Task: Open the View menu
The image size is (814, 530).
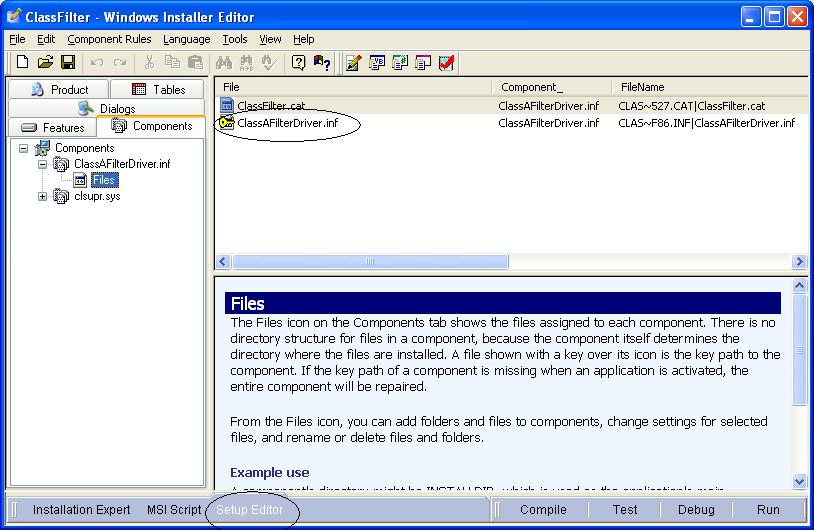Action: coord(270,39)
